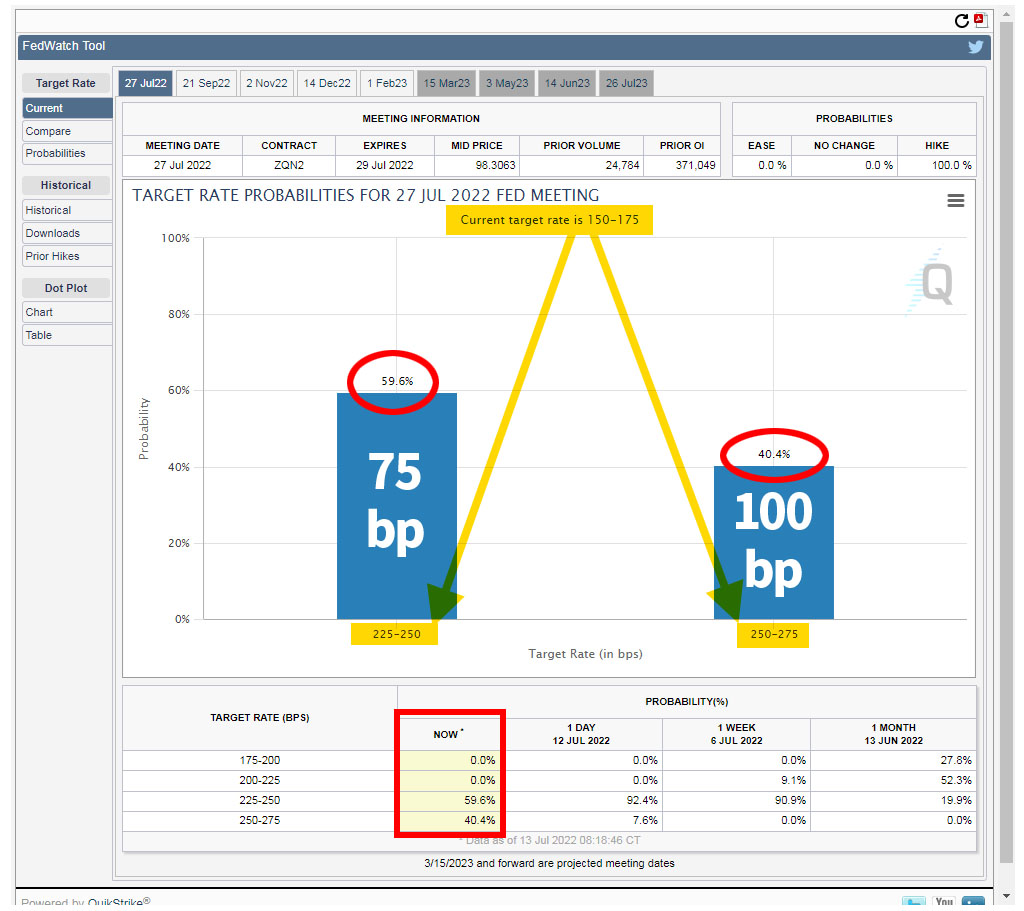
Task: Open the 15 Mar23 projected meeting tab
Action: tap(446, 83)
